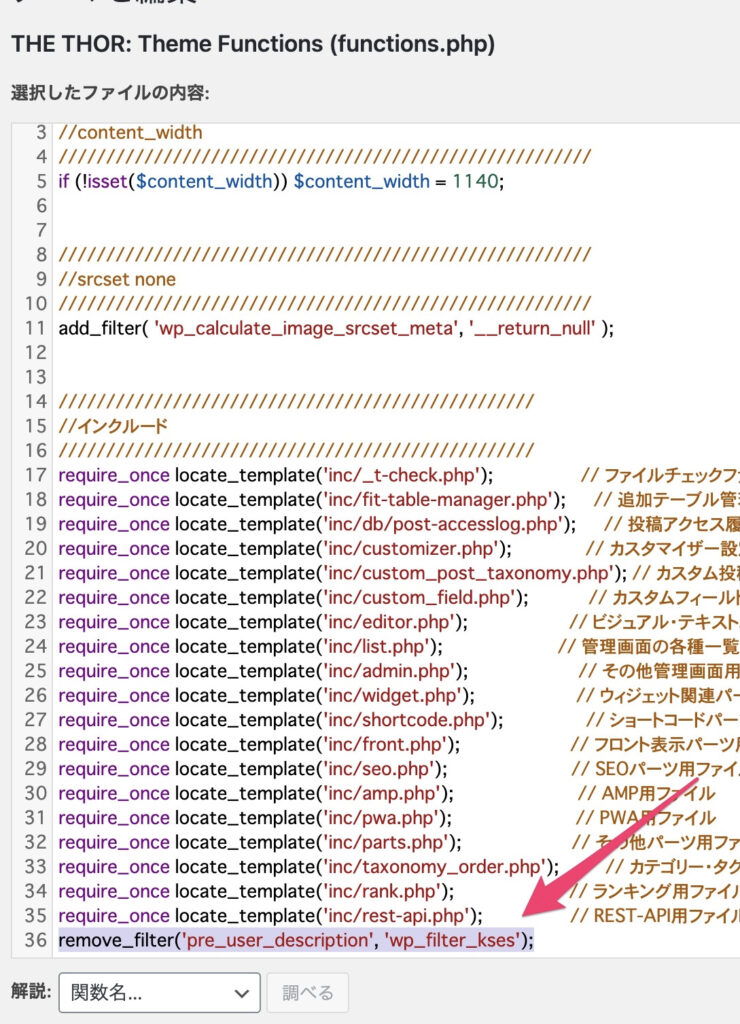
Task: Click the //content_width comment on line 3
Action: click(x=130, y=132)
